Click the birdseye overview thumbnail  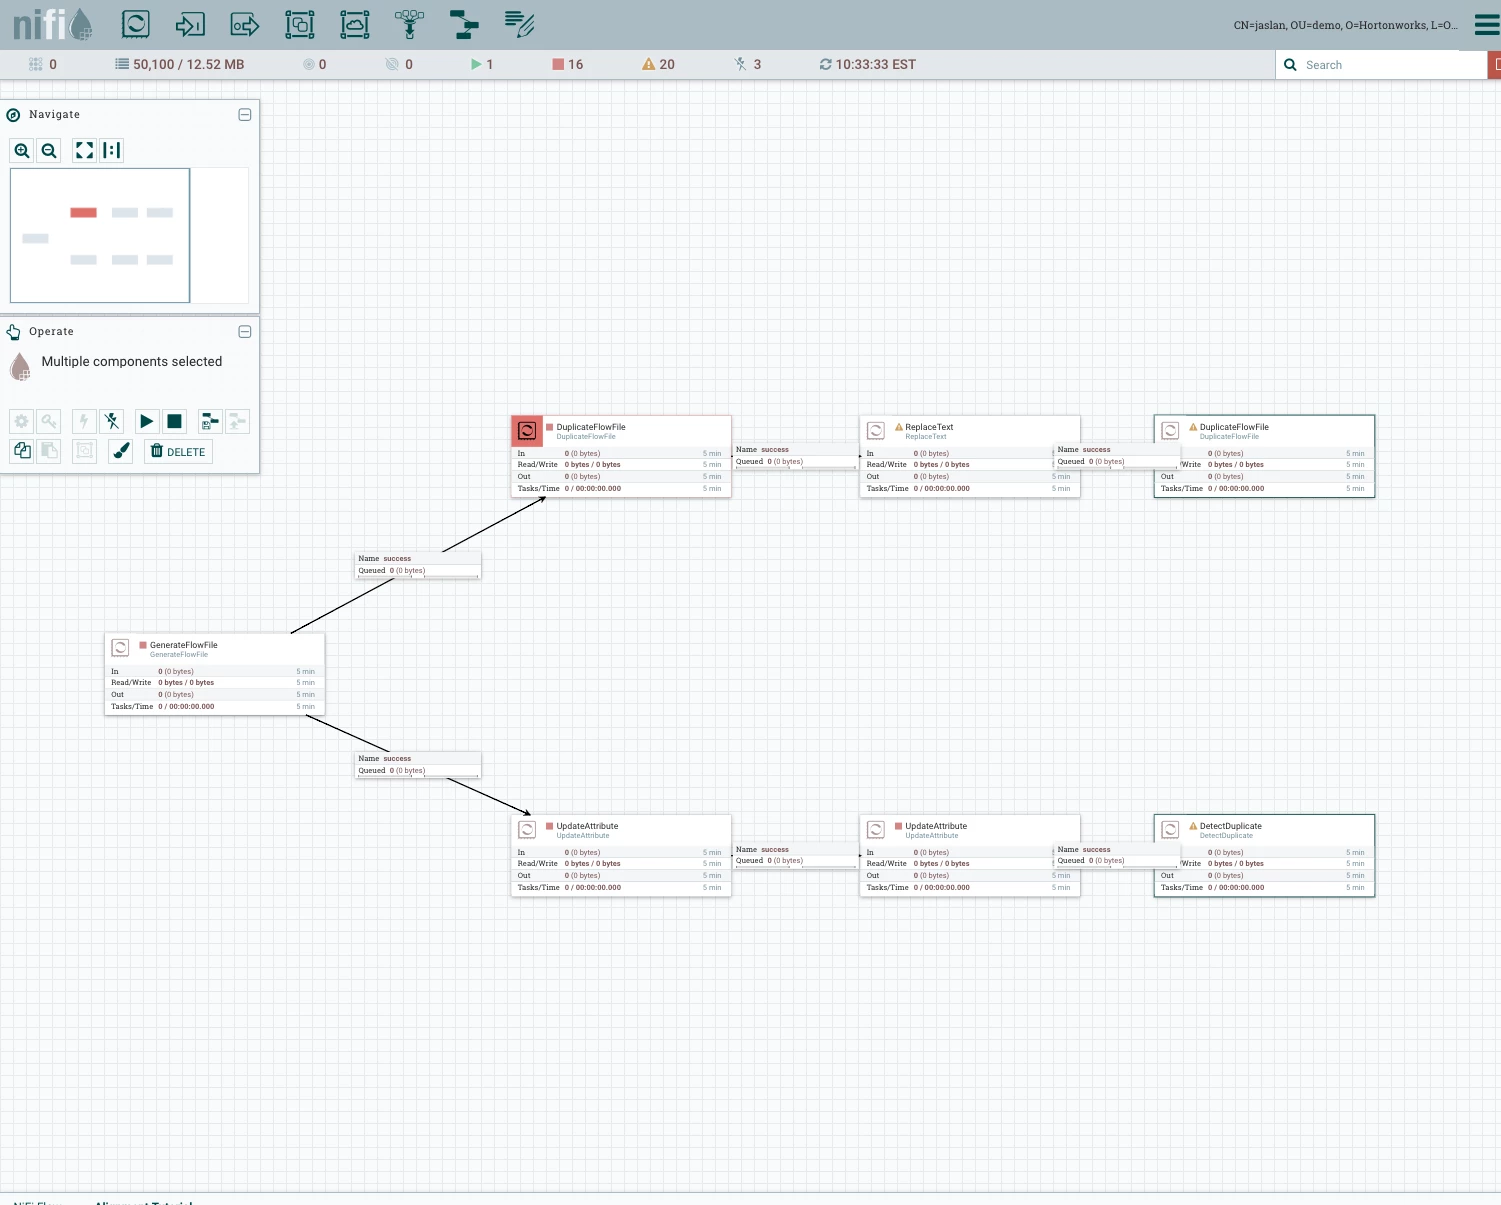coord(129,236)
